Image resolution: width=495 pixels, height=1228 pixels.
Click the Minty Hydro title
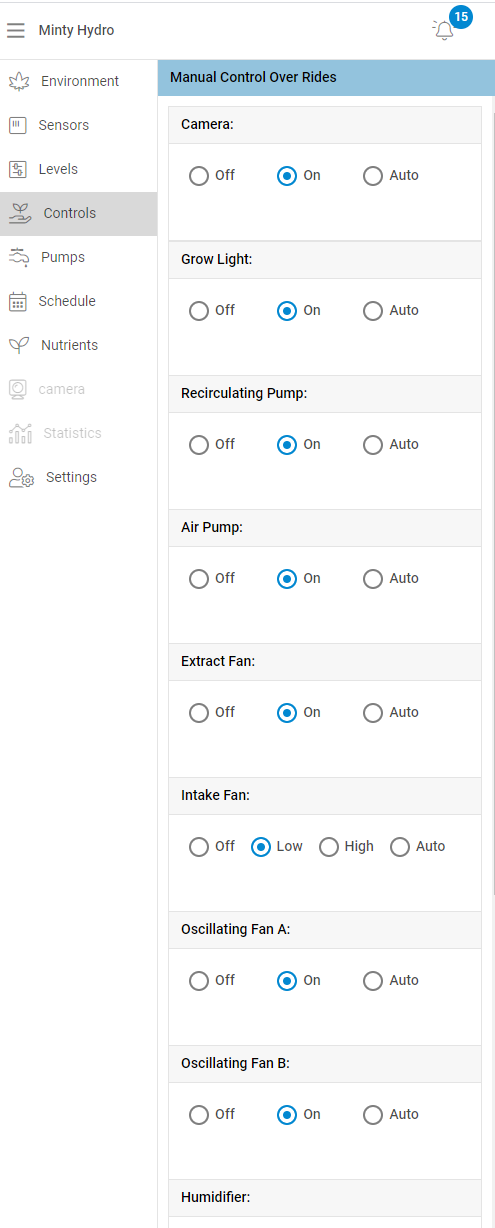76,30
